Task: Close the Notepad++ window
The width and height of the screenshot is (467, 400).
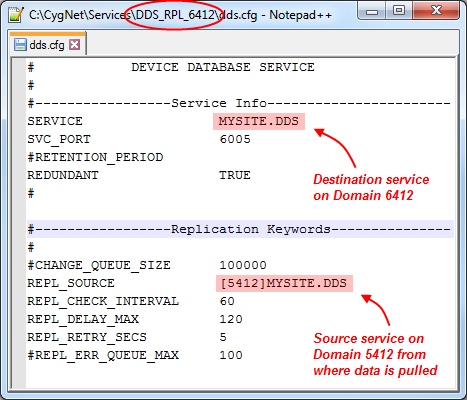Action: (436, 11)
